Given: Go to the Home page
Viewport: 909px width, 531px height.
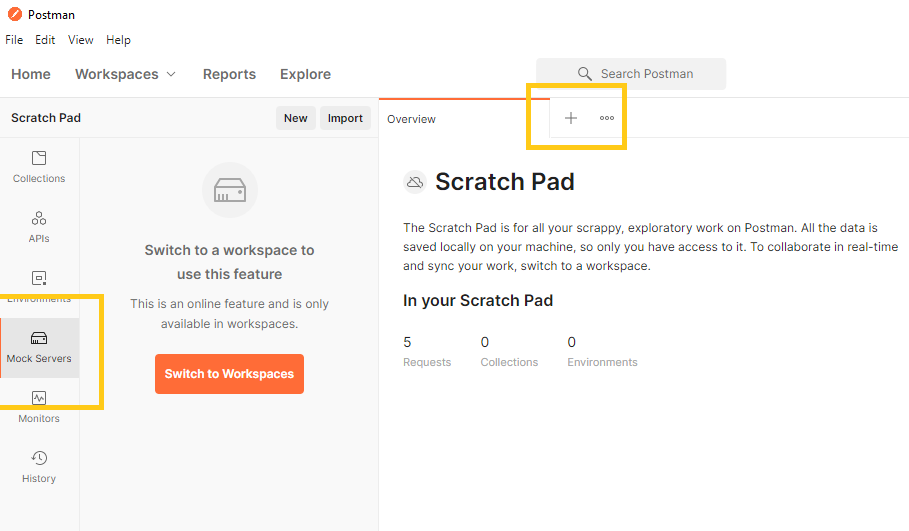Looking at the screenshot, I should 31,74.
